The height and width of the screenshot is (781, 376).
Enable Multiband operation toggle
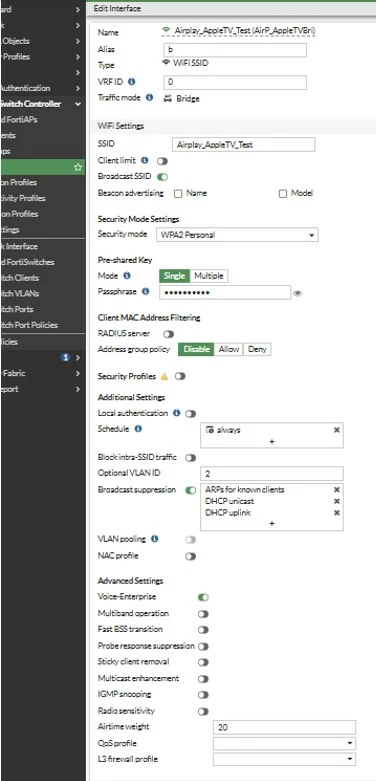[x=203, y=614]
